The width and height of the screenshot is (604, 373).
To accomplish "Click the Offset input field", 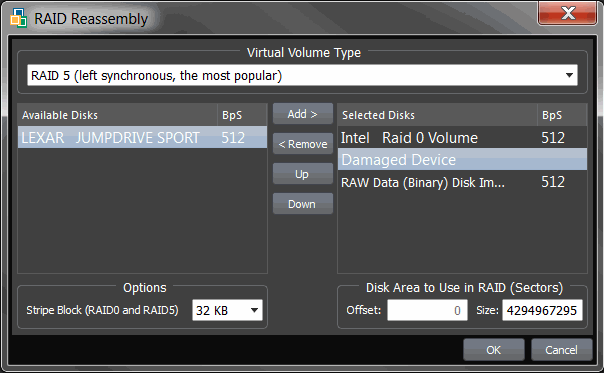I will [x=427, y=310].
